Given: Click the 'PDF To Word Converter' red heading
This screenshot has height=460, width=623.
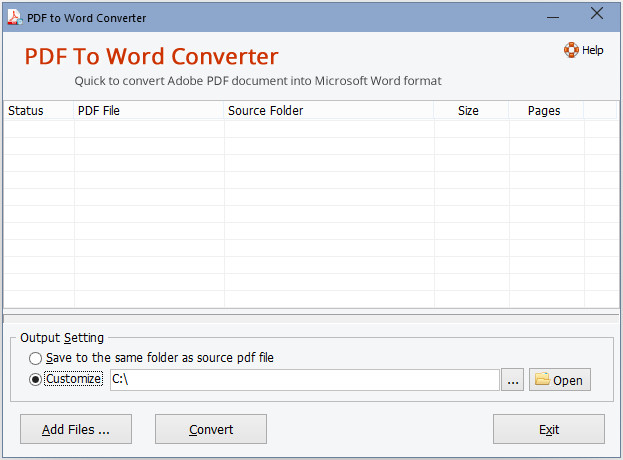Looking at the screenshot, I should (x=151, y=56).
